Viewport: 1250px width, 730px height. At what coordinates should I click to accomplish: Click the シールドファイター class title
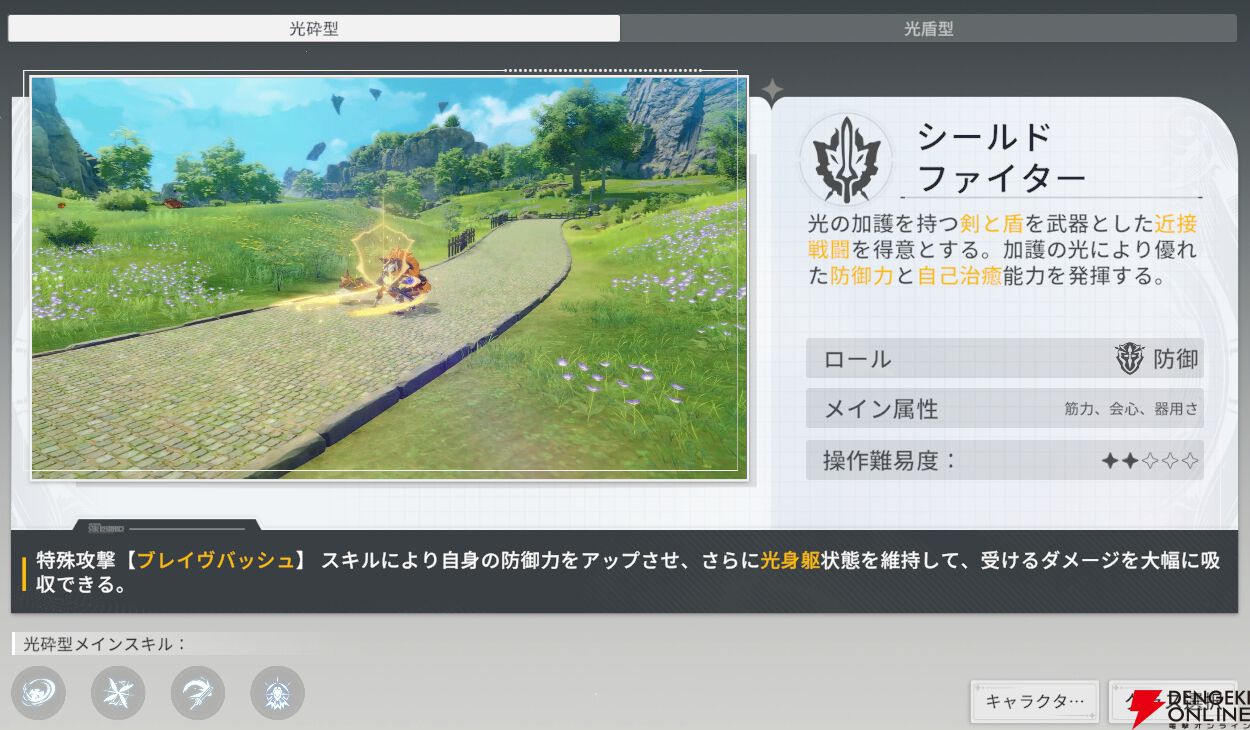coord(1000,158)
